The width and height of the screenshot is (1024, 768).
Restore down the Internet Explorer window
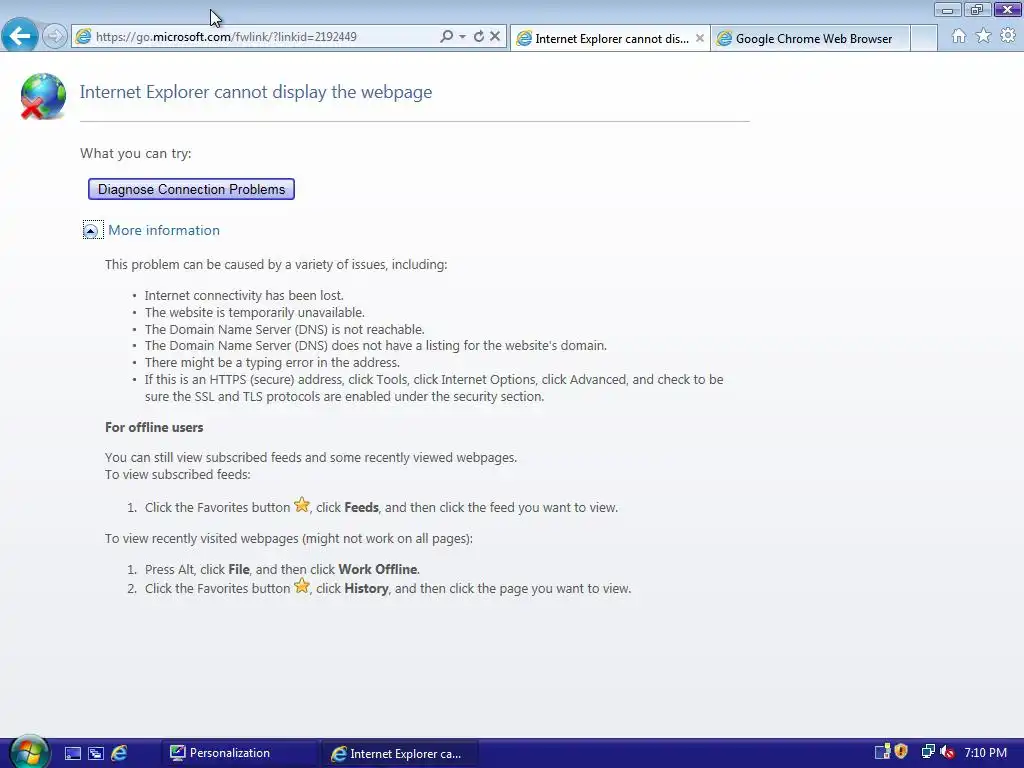point(977,10)
